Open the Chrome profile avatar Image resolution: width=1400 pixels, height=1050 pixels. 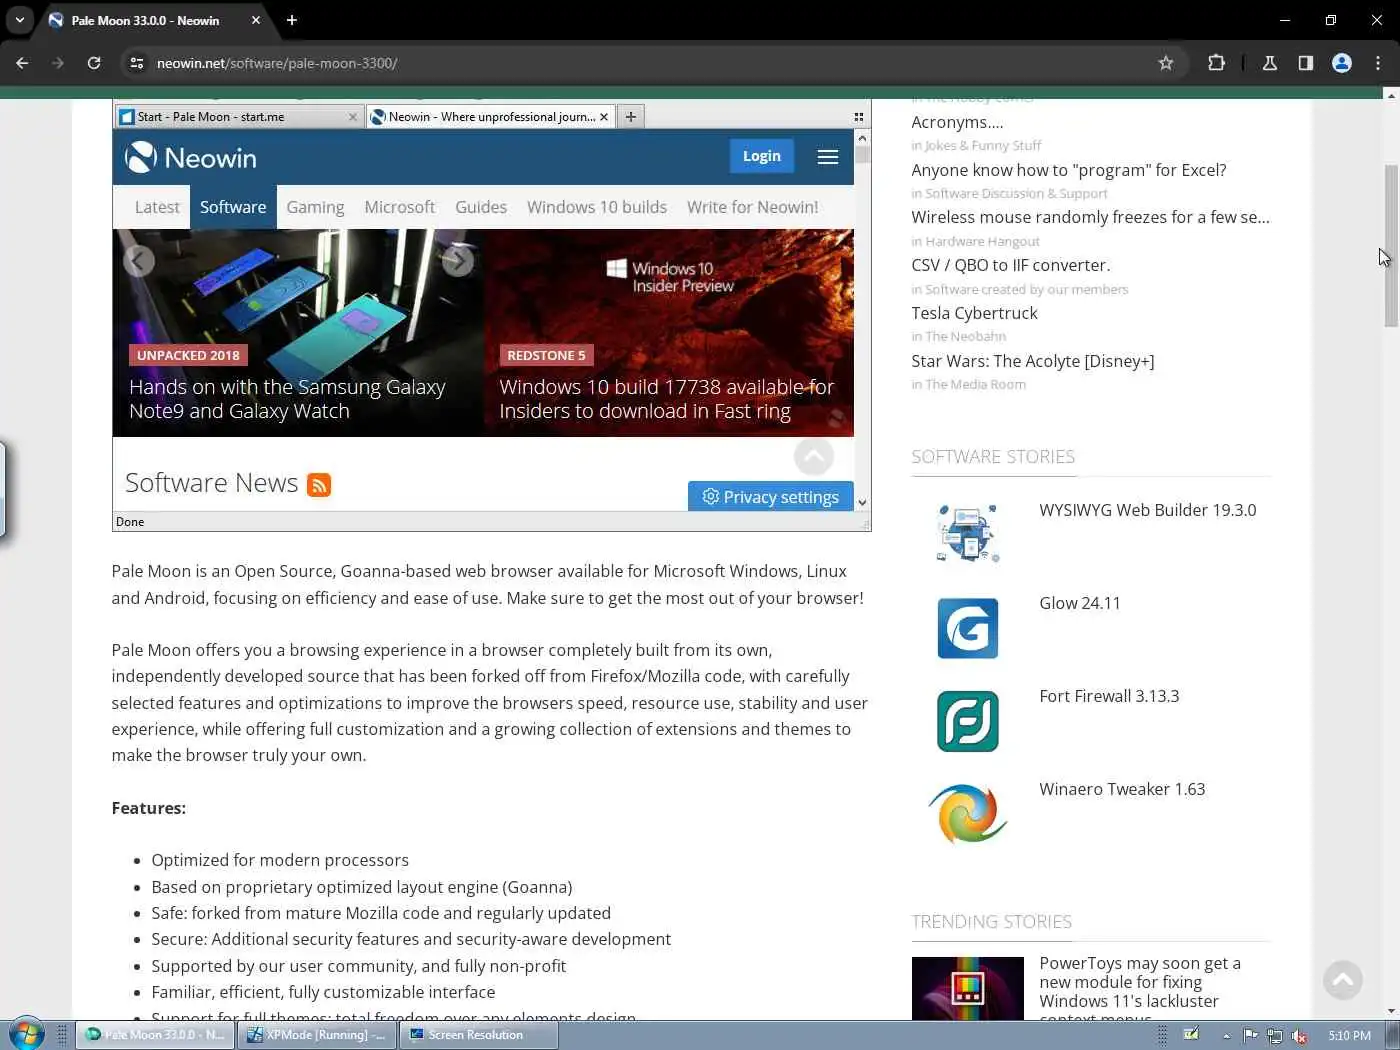click(1342, 63)
